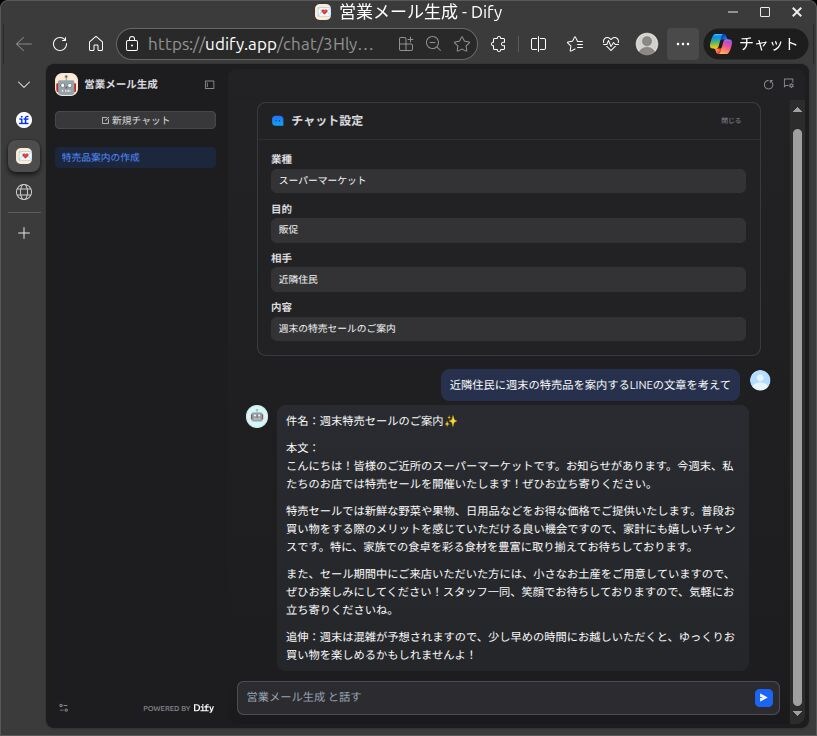The width and height of the screenshot is (817, 736).
Task: Open the app install icon in address bar
Action: click(406, 44)
